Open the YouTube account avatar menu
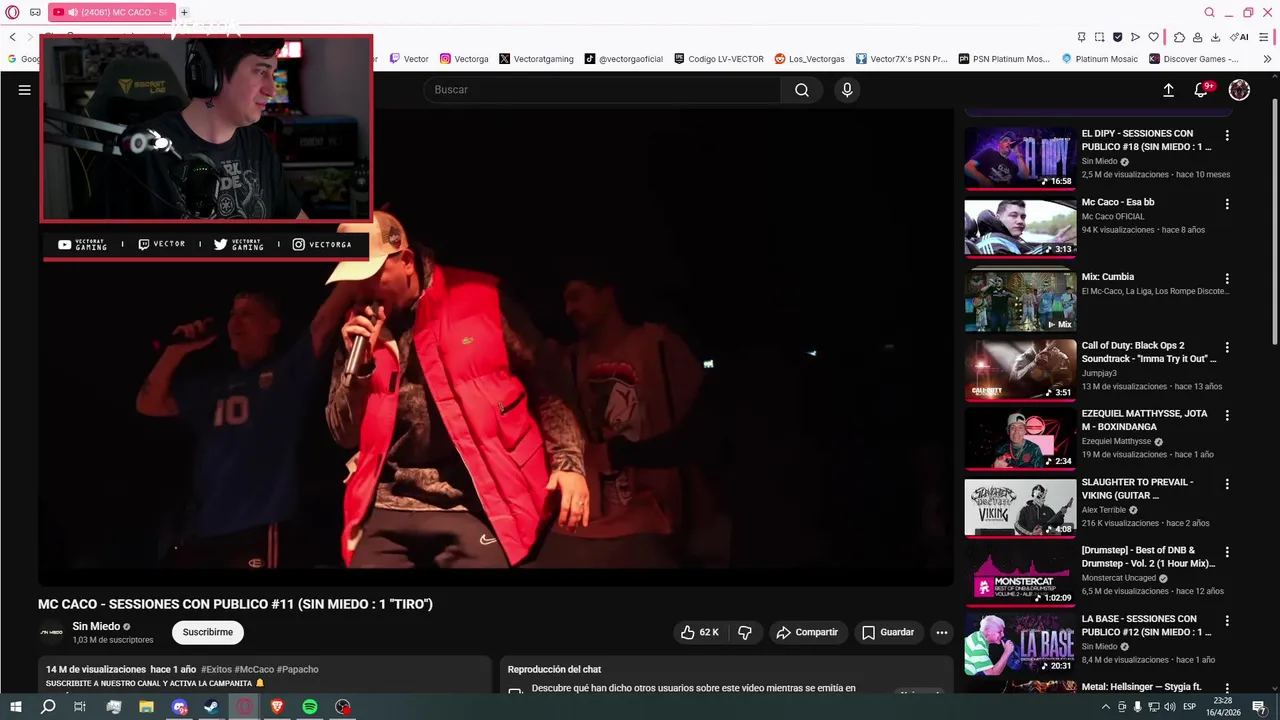1280x720 pixels. click(x=1239, y=90)
